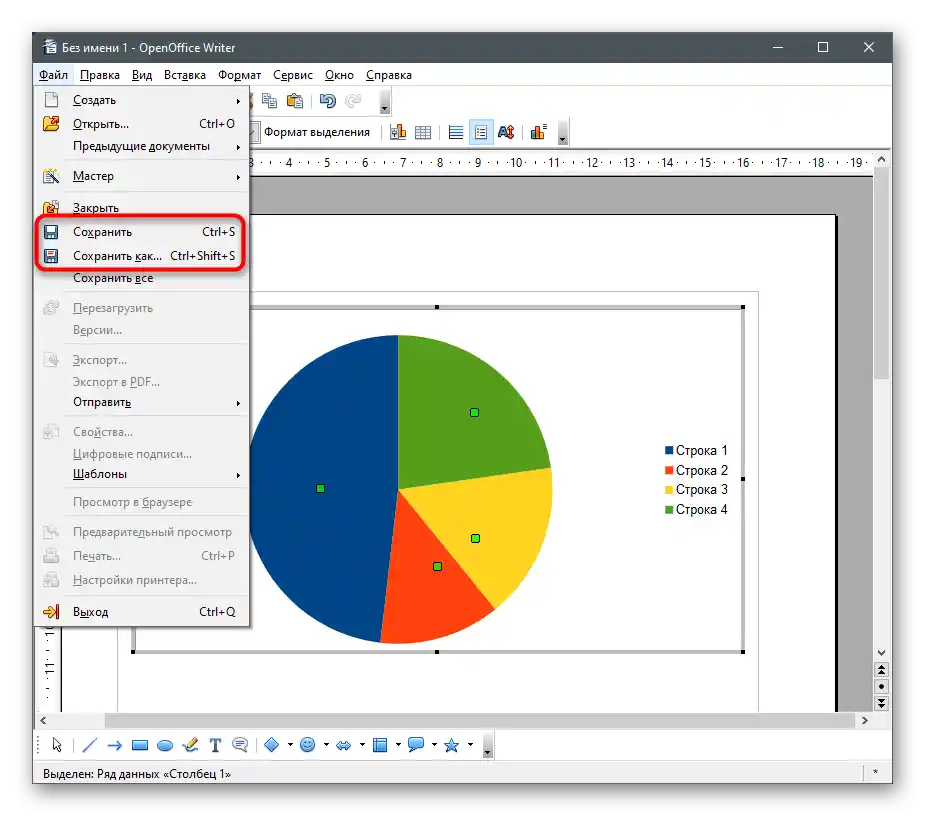Click Строка 2 legend entry

pyautogui.click(x=696, y=470)
